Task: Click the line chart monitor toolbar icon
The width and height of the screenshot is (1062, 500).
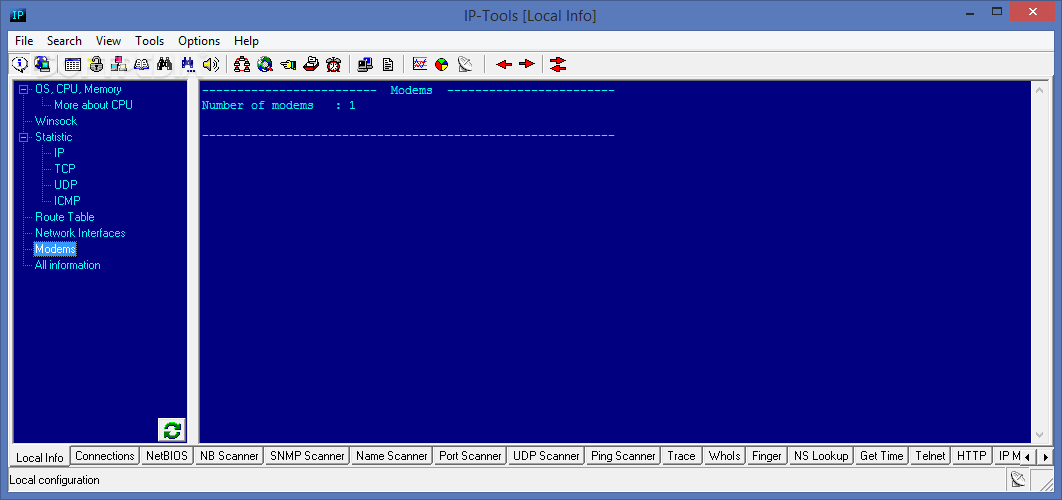Action: (420, 64)
